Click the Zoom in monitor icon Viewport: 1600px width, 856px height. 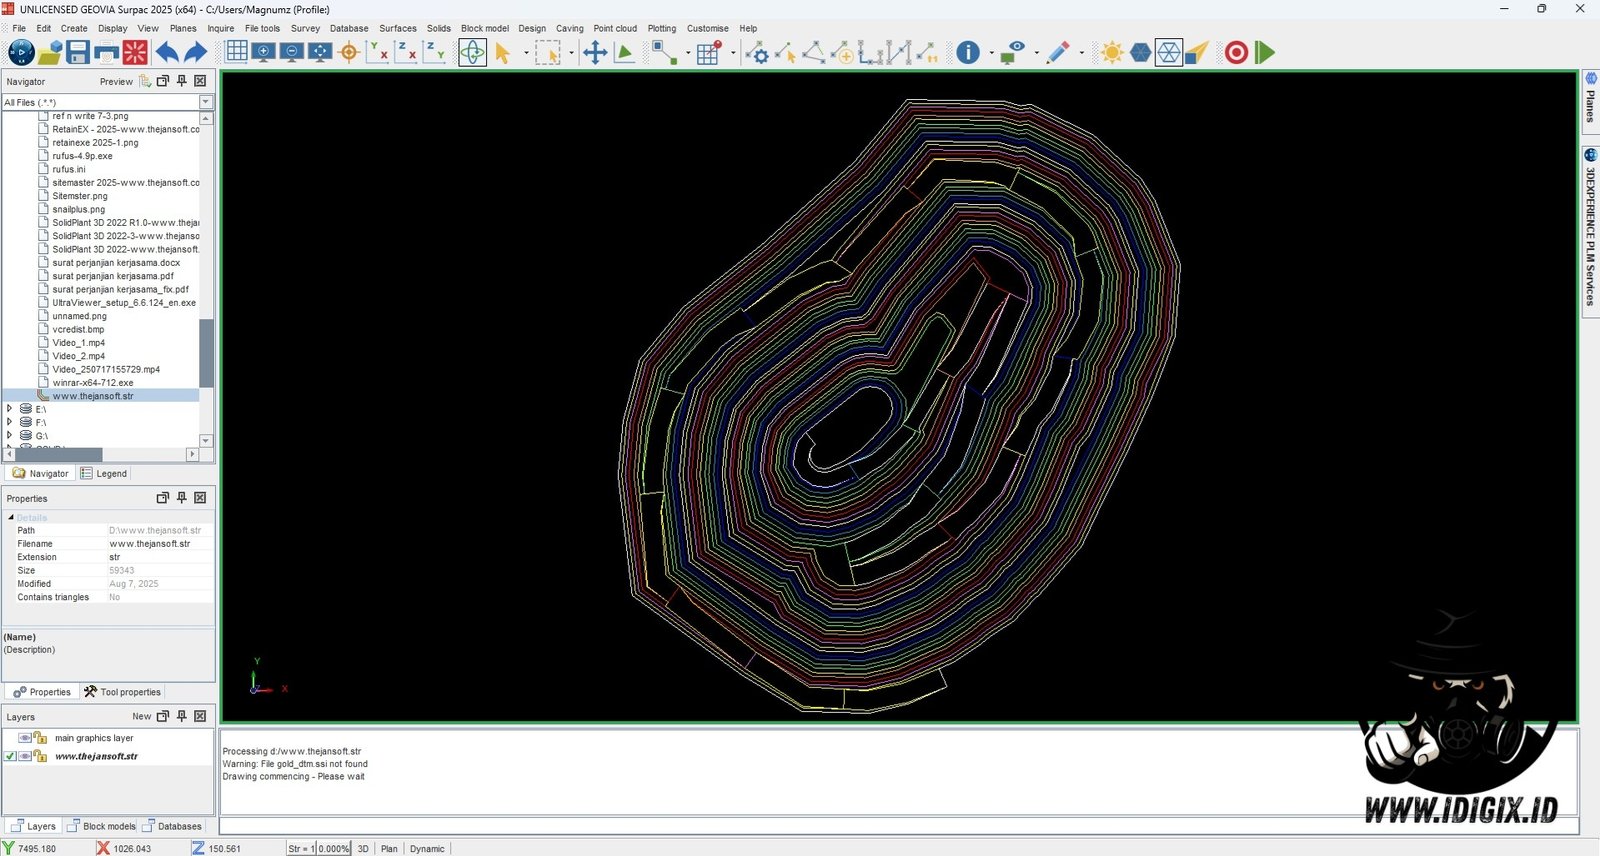264,51
